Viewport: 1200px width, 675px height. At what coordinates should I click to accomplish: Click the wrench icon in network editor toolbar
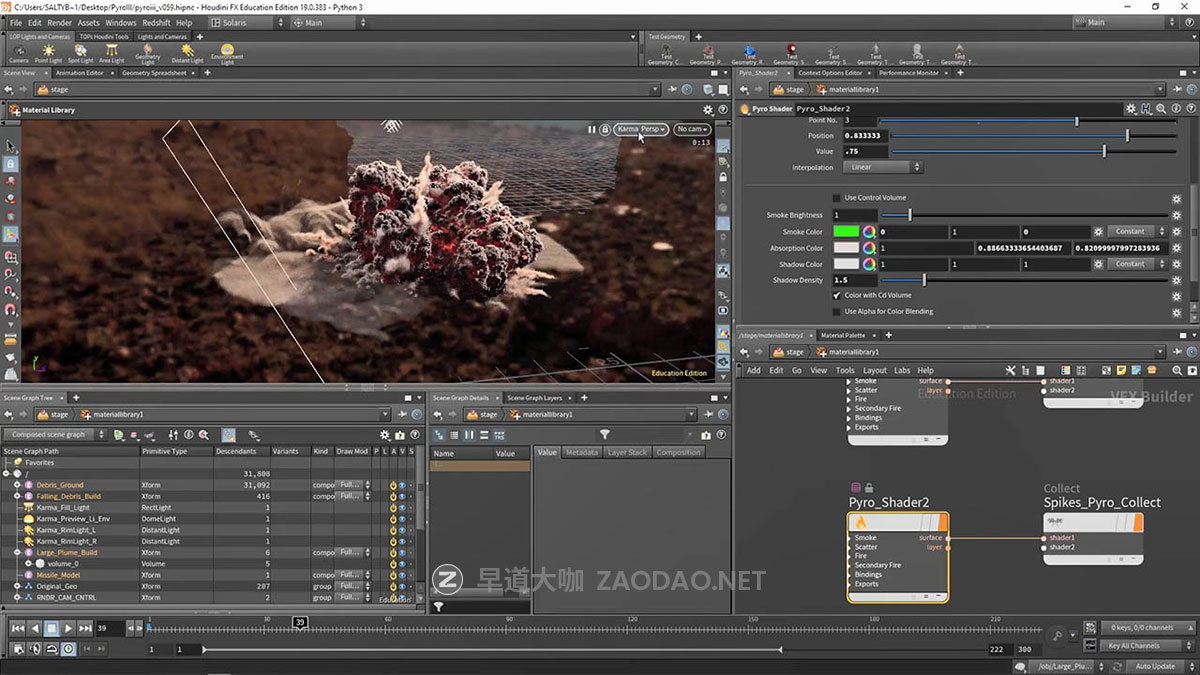(1010, 370)
